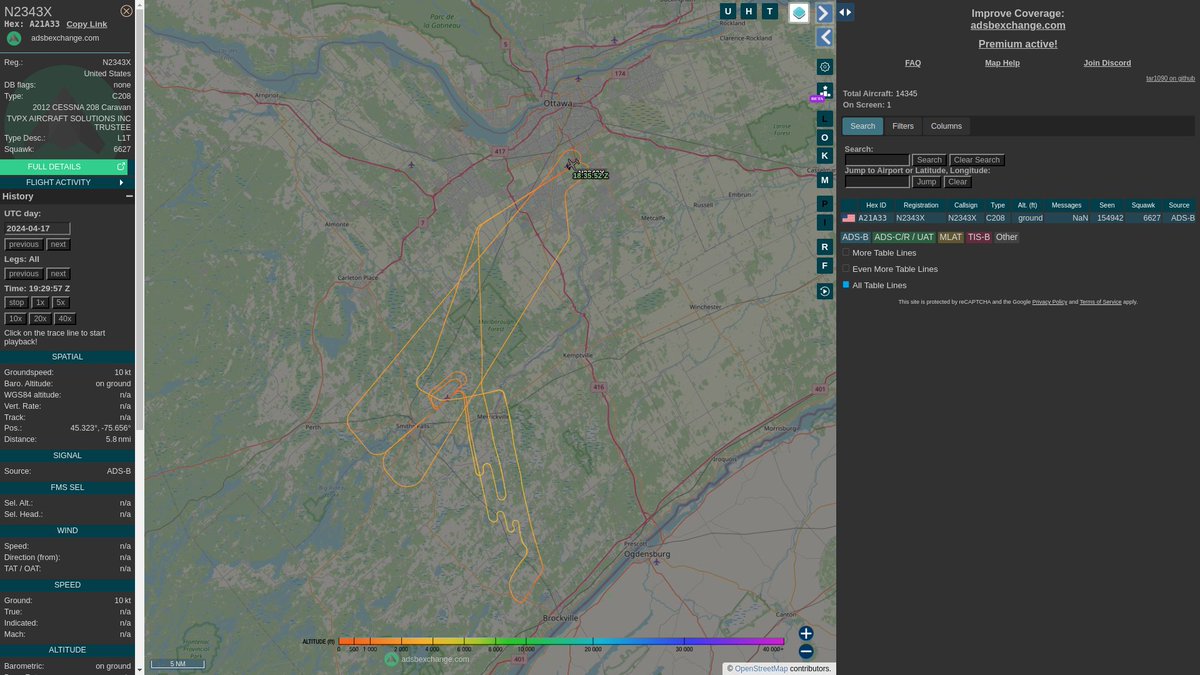Select the L labels control on map sidebar
This screenshot has height=675, width=1200.
coord(823,118)
